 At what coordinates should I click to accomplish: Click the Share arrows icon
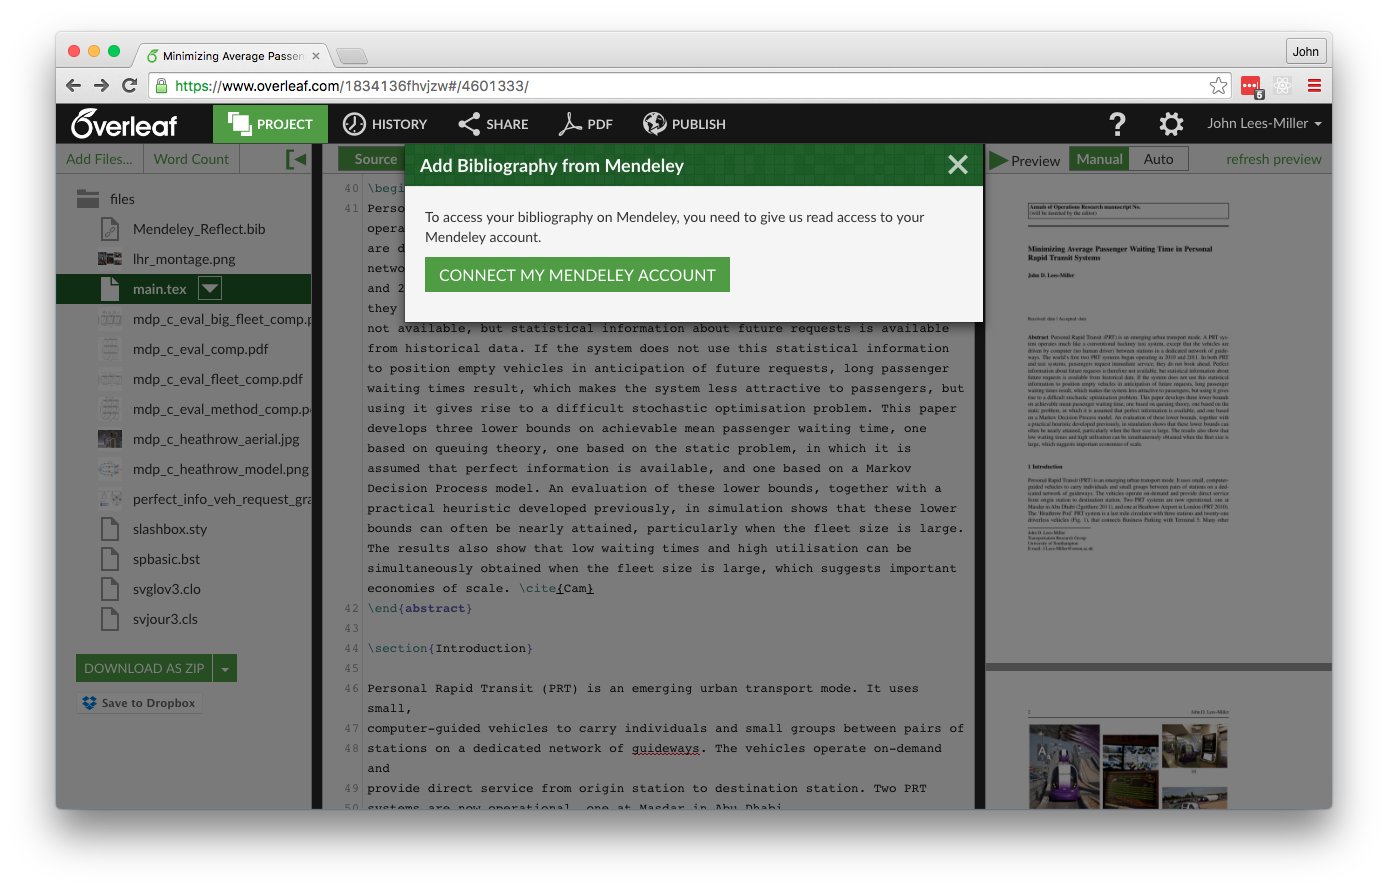[x=469, y=124]
